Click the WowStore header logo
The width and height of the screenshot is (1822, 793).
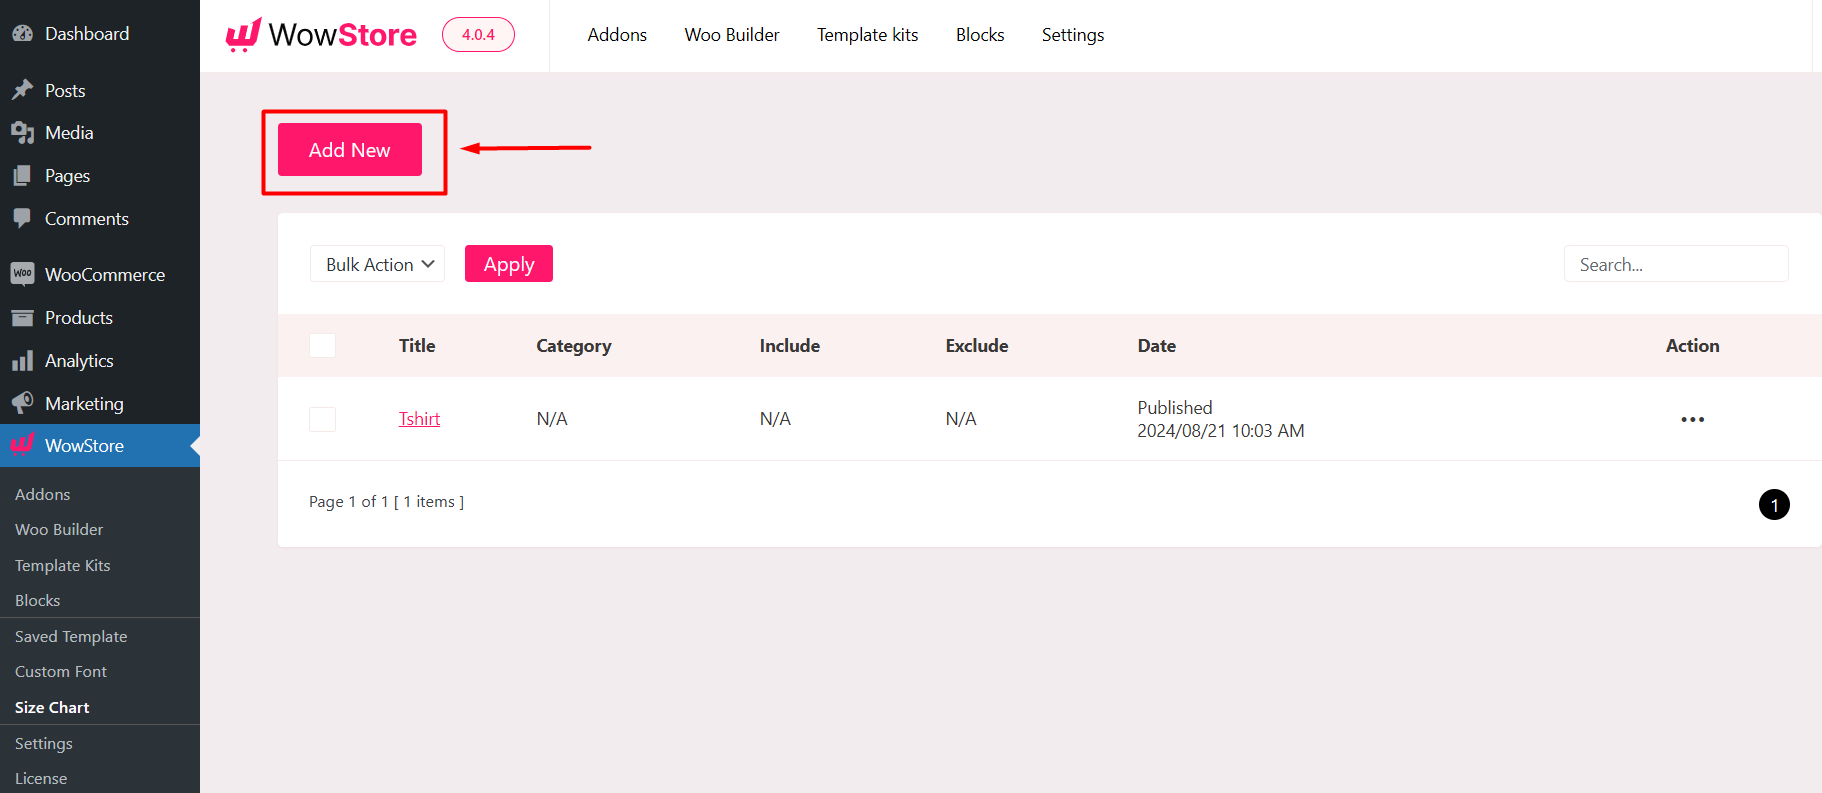click(x=321, y=35)
